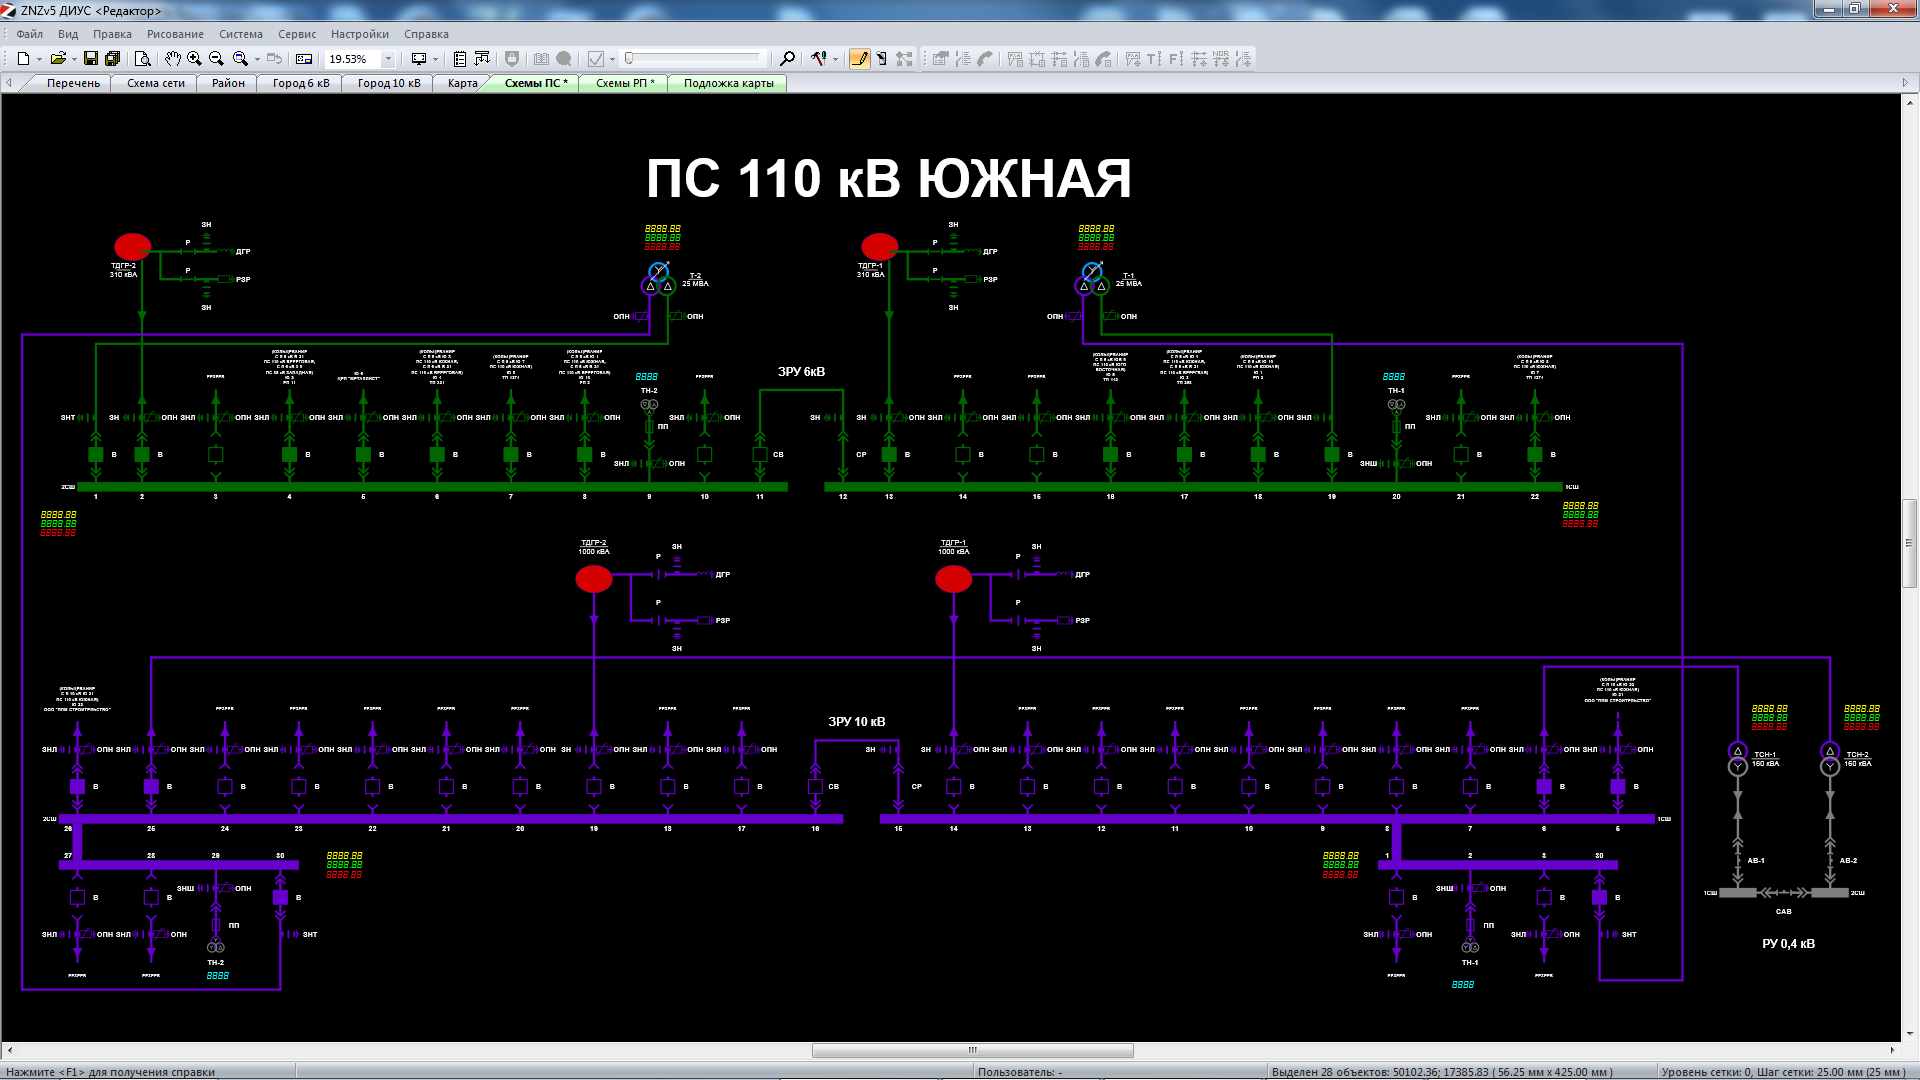Viewport: 1920px width, 1080px height.
Task: Click the zoom out magnifier
Action: (216, 59)
